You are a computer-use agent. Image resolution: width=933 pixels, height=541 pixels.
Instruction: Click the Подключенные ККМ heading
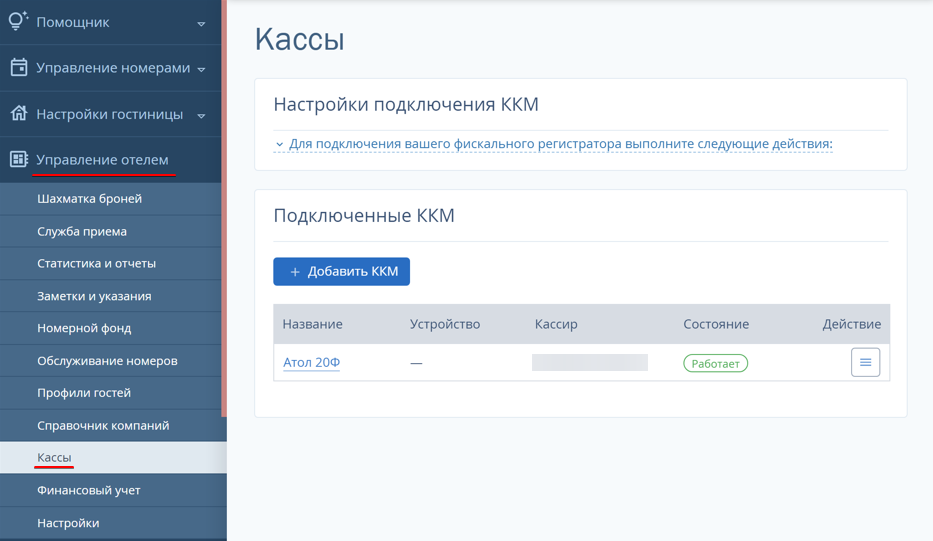(364, 215)
